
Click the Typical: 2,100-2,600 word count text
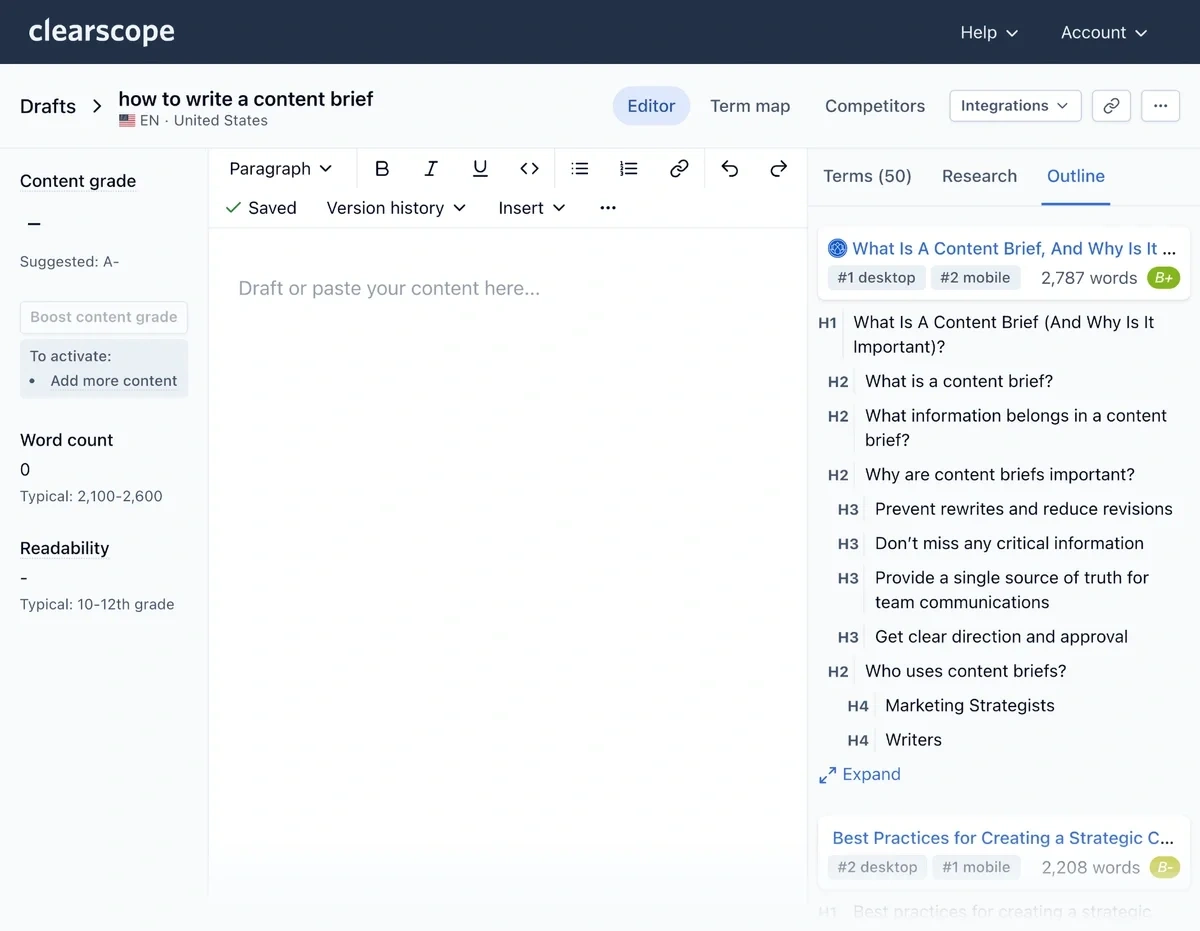[91, 496]
